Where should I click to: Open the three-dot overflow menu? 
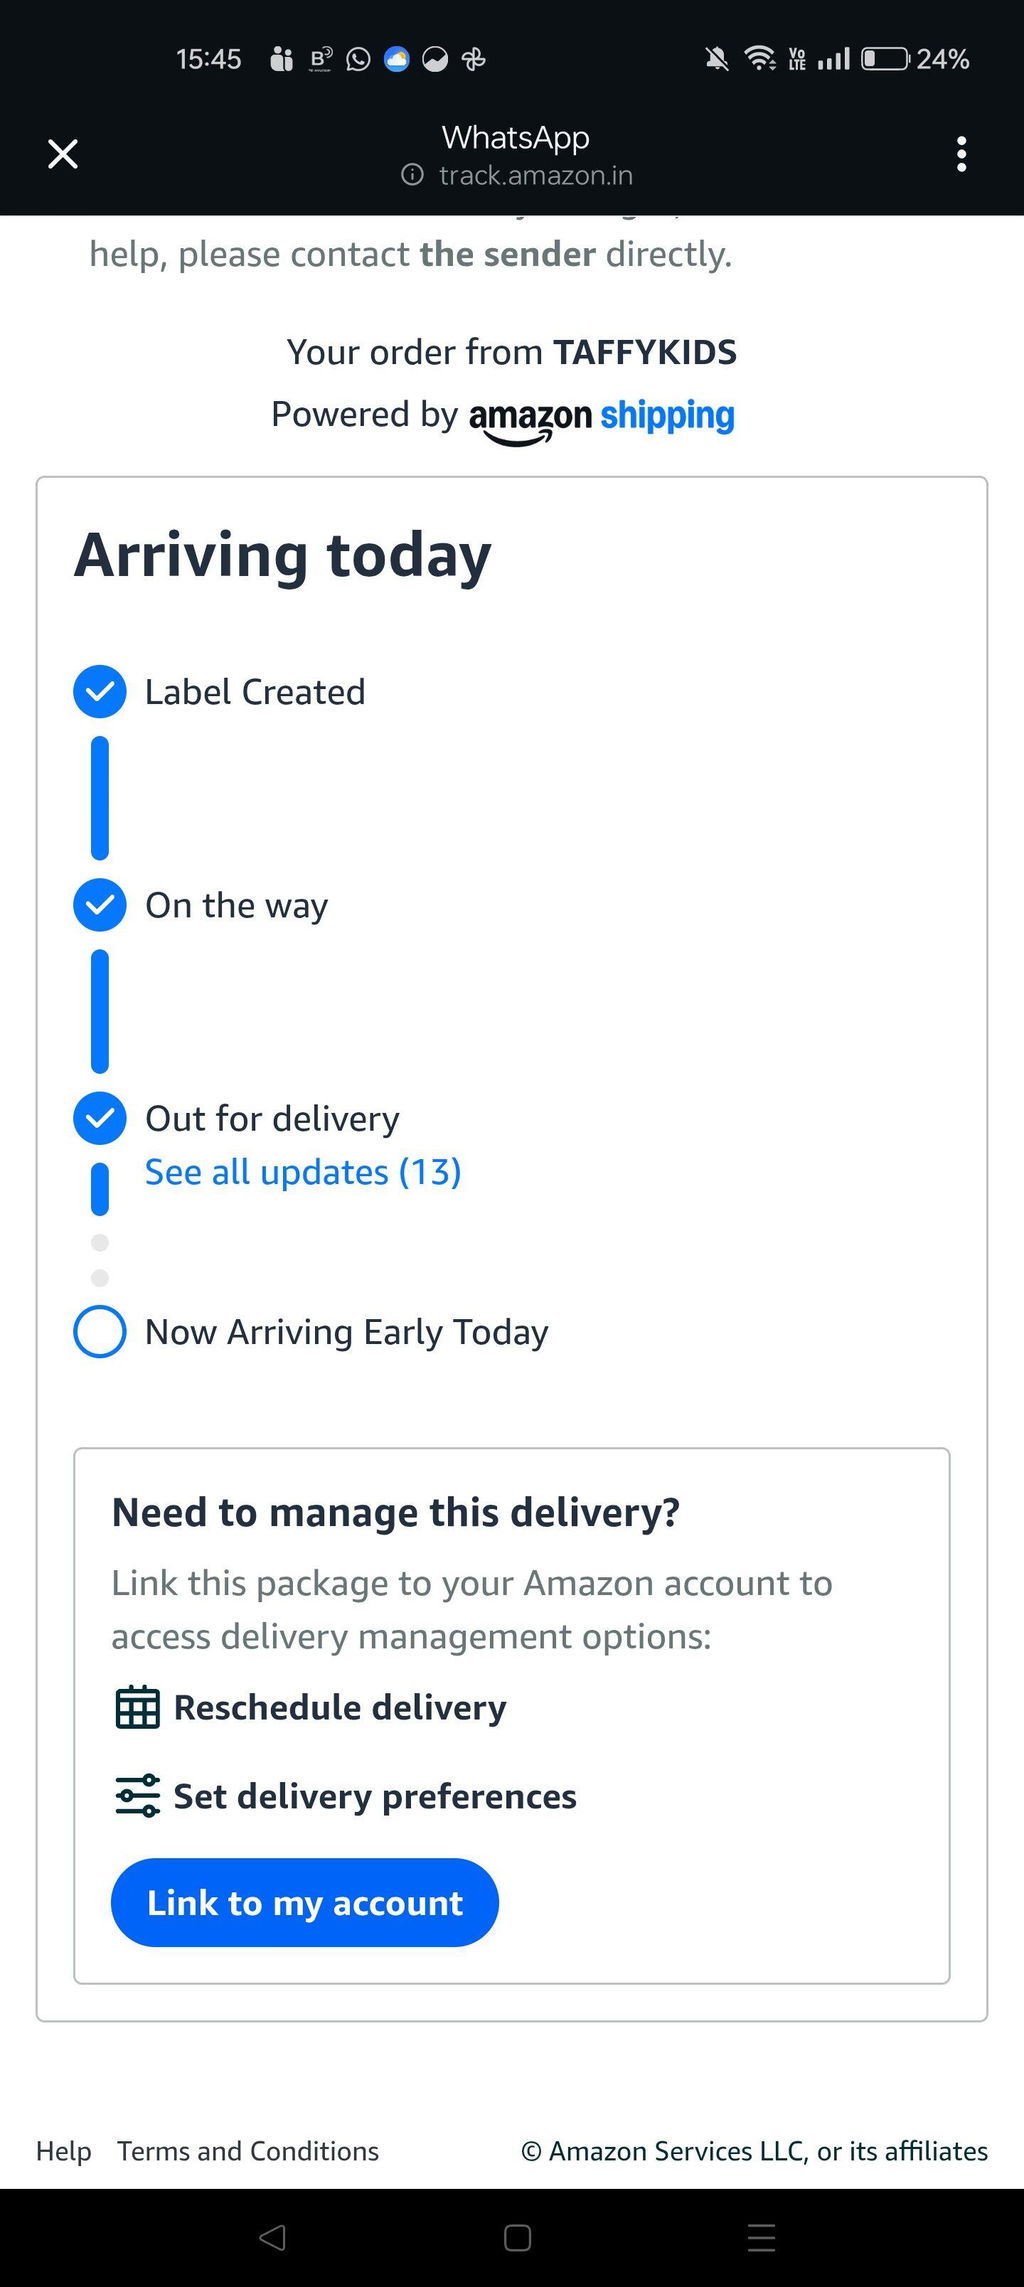pos(961,154)
